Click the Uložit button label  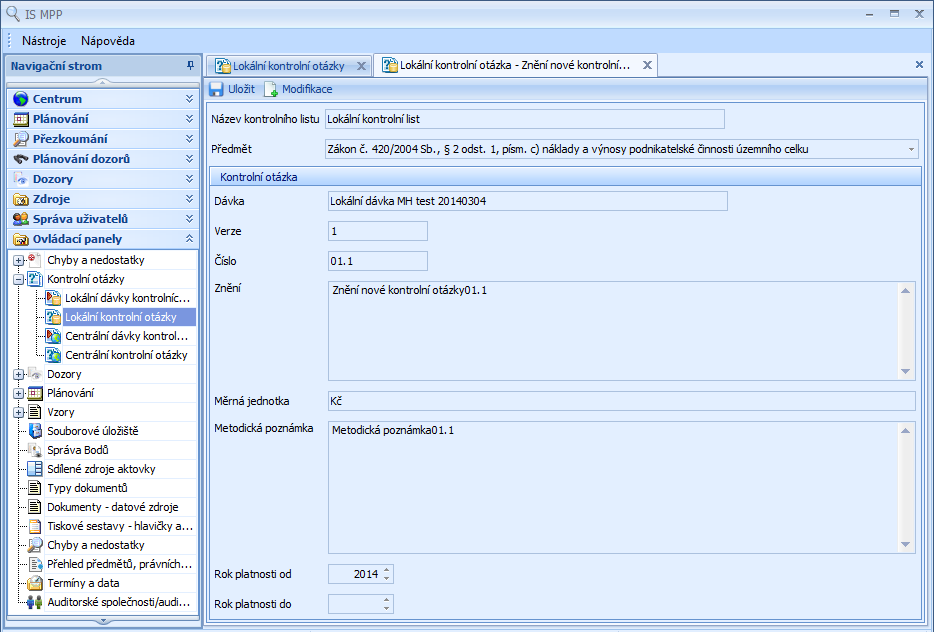pos(241,89)
